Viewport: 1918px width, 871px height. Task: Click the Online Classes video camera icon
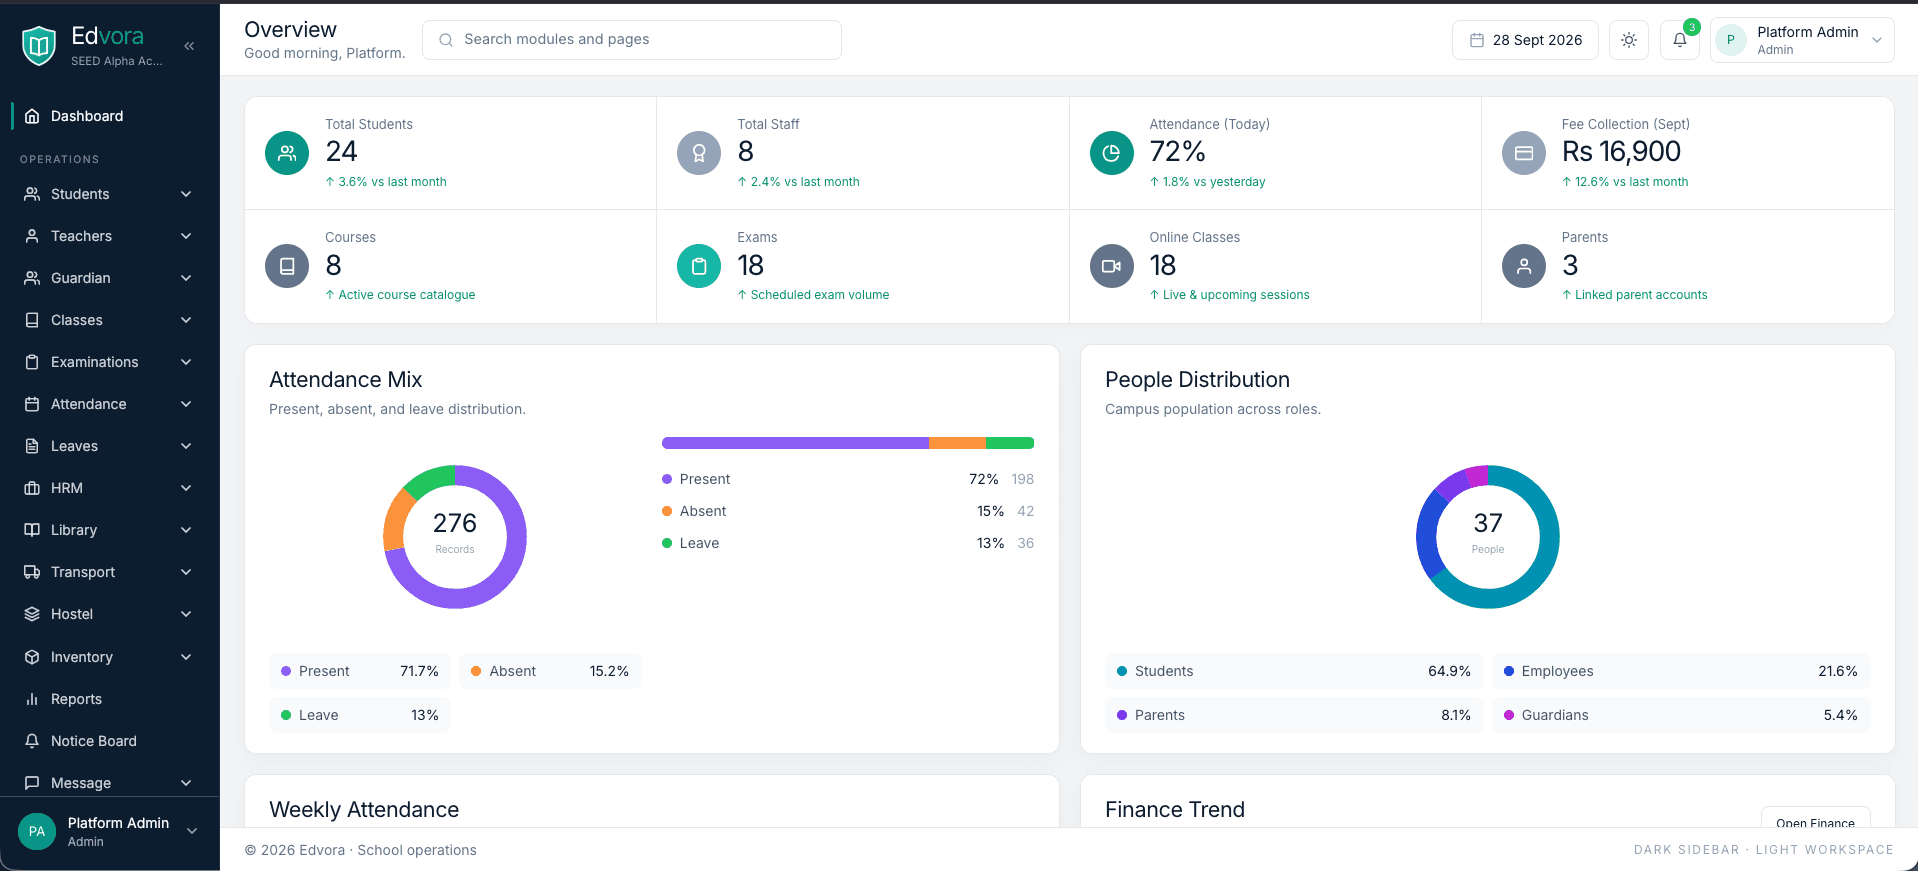1111,266
